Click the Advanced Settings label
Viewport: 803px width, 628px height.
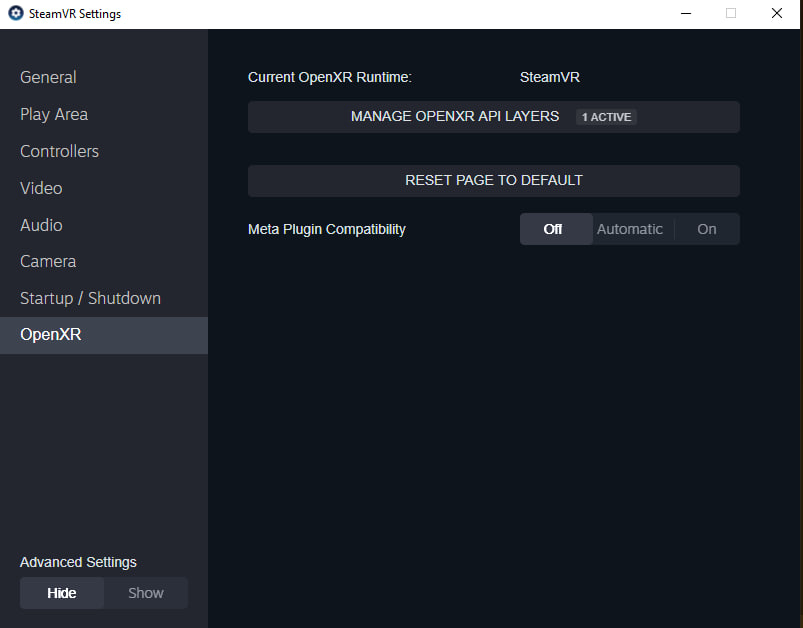78,562
